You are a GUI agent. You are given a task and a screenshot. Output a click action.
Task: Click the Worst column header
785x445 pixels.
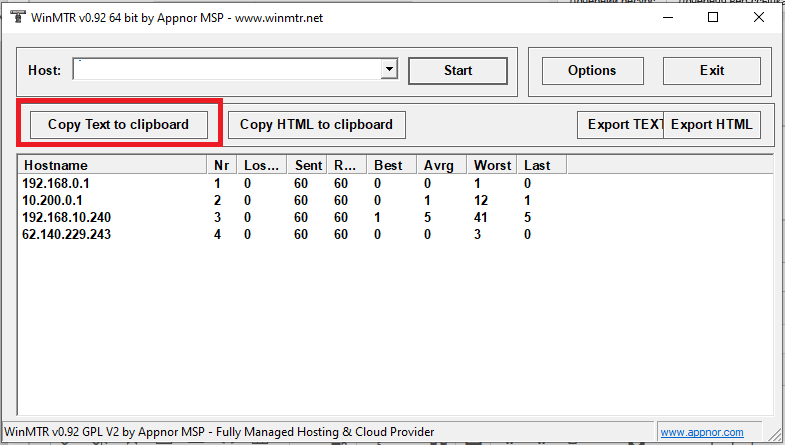[492, 165]
